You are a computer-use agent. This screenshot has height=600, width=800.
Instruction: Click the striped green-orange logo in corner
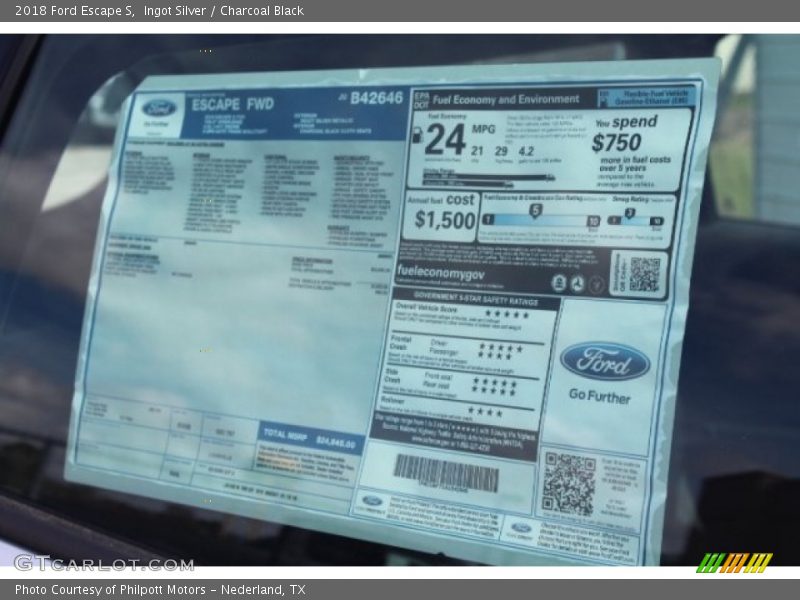734,562
